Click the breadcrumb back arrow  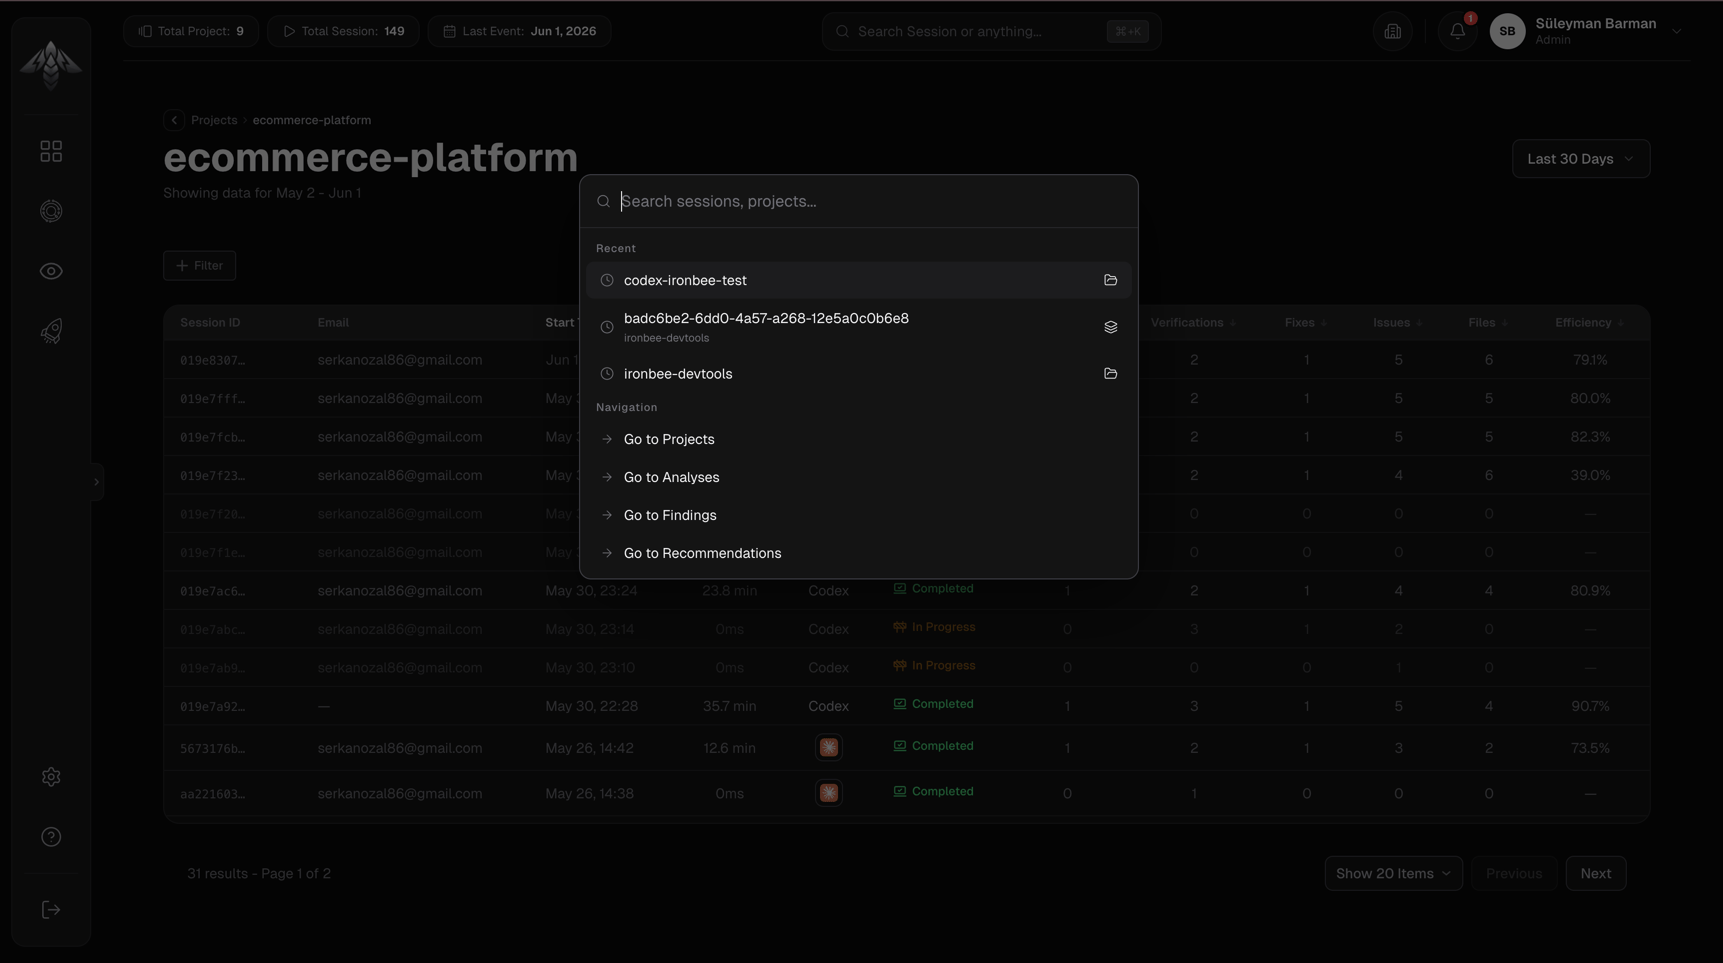pos(174,120)
